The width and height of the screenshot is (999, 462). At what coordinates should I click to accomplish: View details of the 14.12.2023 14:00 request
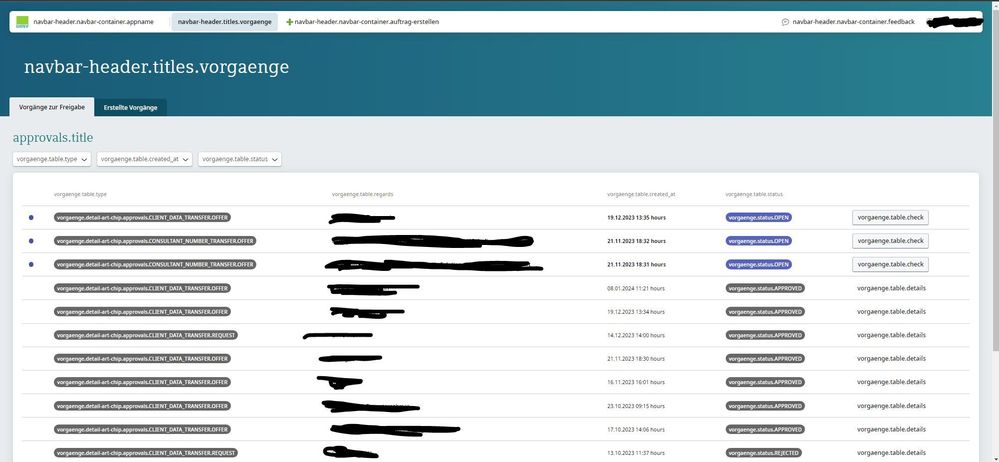coord(891,335)
